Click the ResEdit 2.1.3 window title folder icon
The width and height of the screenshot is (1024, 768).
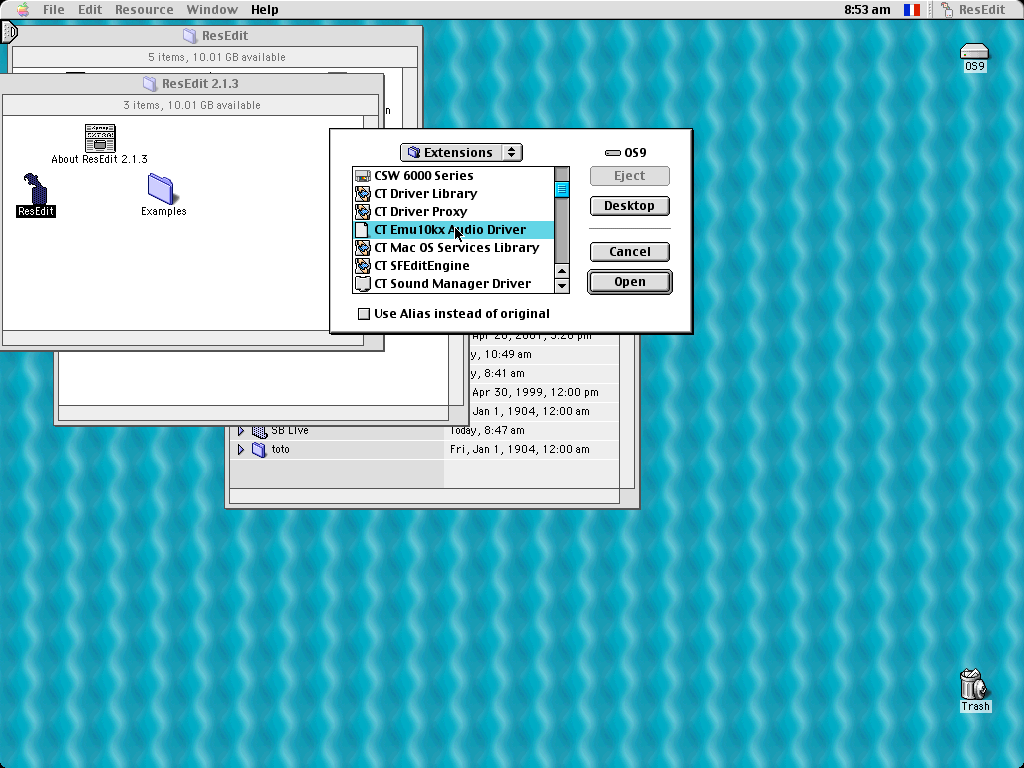(x=150, y=84)
